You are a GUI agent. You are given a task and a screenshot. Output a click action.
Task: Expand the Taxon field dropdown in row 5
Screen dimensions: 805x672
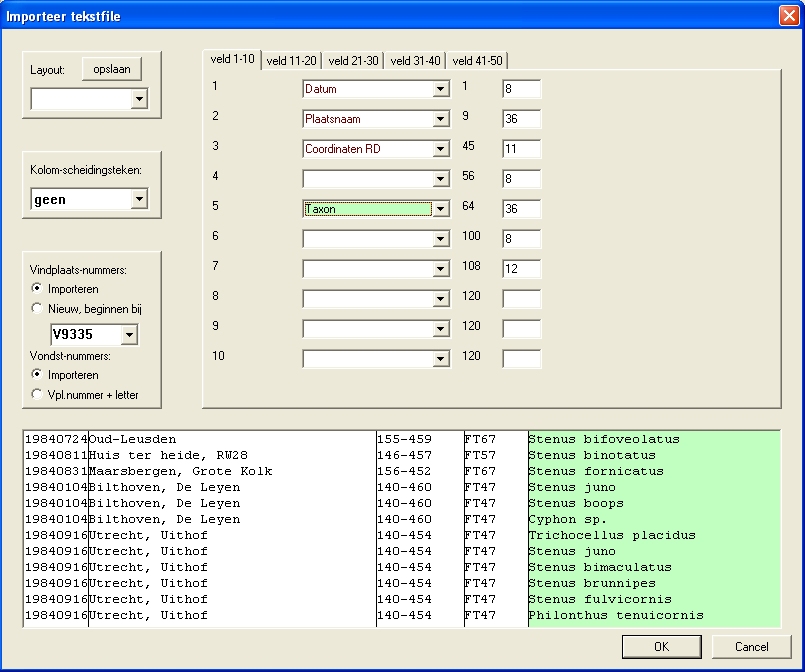coord(440,209)
